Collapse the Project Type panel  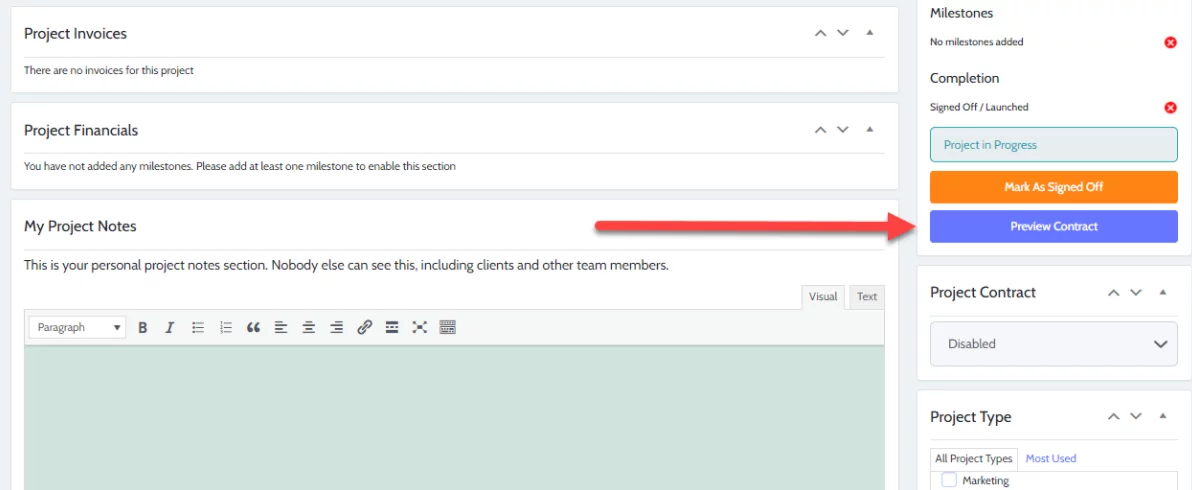[x=1163, y=416]
